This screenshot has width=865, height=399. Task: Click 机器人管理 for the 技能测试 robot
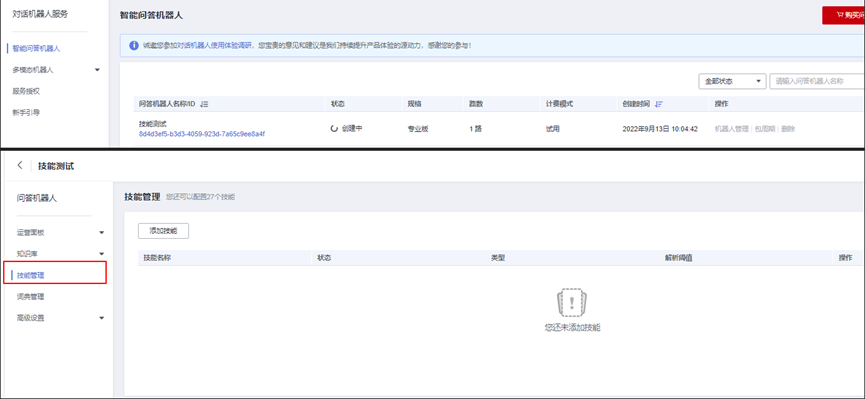[x=731, y=129]
